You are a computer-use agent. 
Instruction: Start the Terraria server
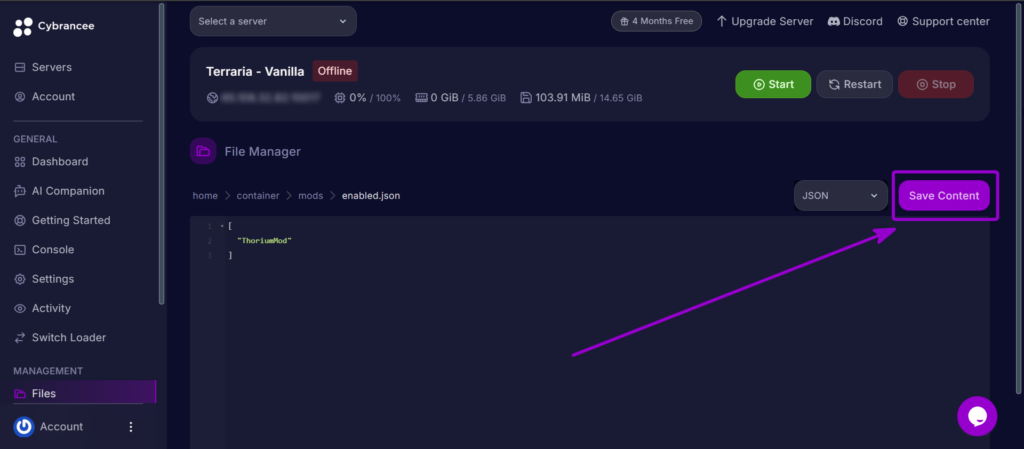coord(773,84)
